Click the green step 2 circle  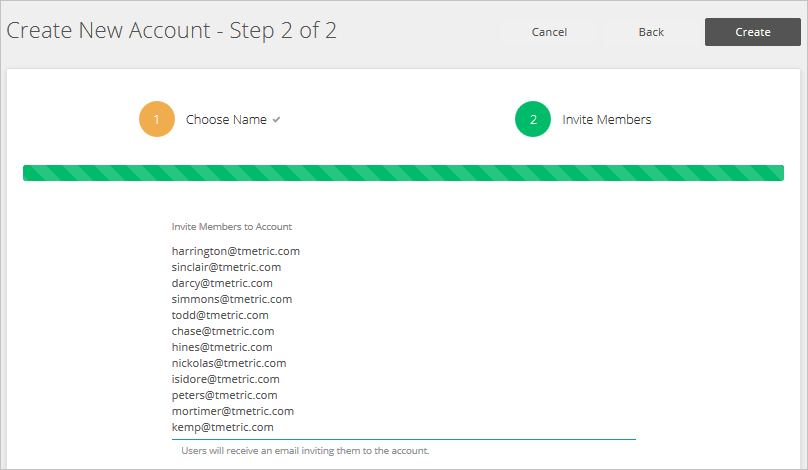(533, 119)
